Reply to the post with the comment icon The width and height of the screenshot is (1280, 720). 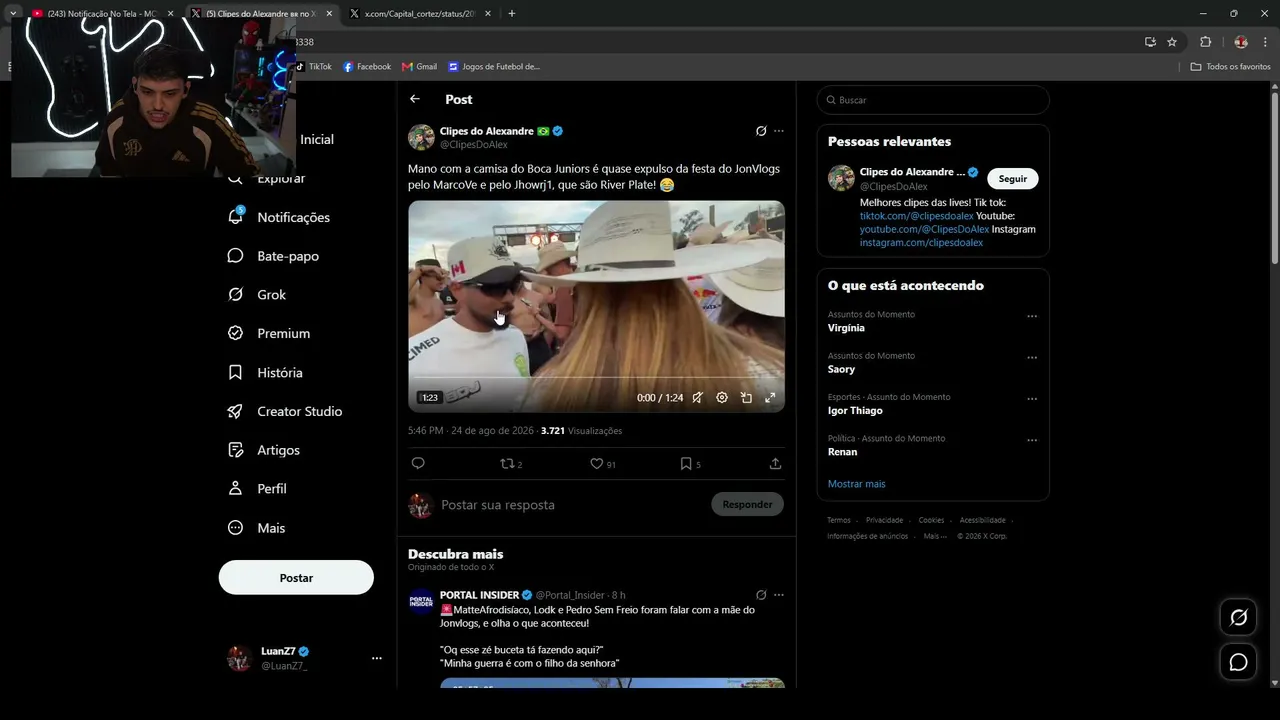418,463
